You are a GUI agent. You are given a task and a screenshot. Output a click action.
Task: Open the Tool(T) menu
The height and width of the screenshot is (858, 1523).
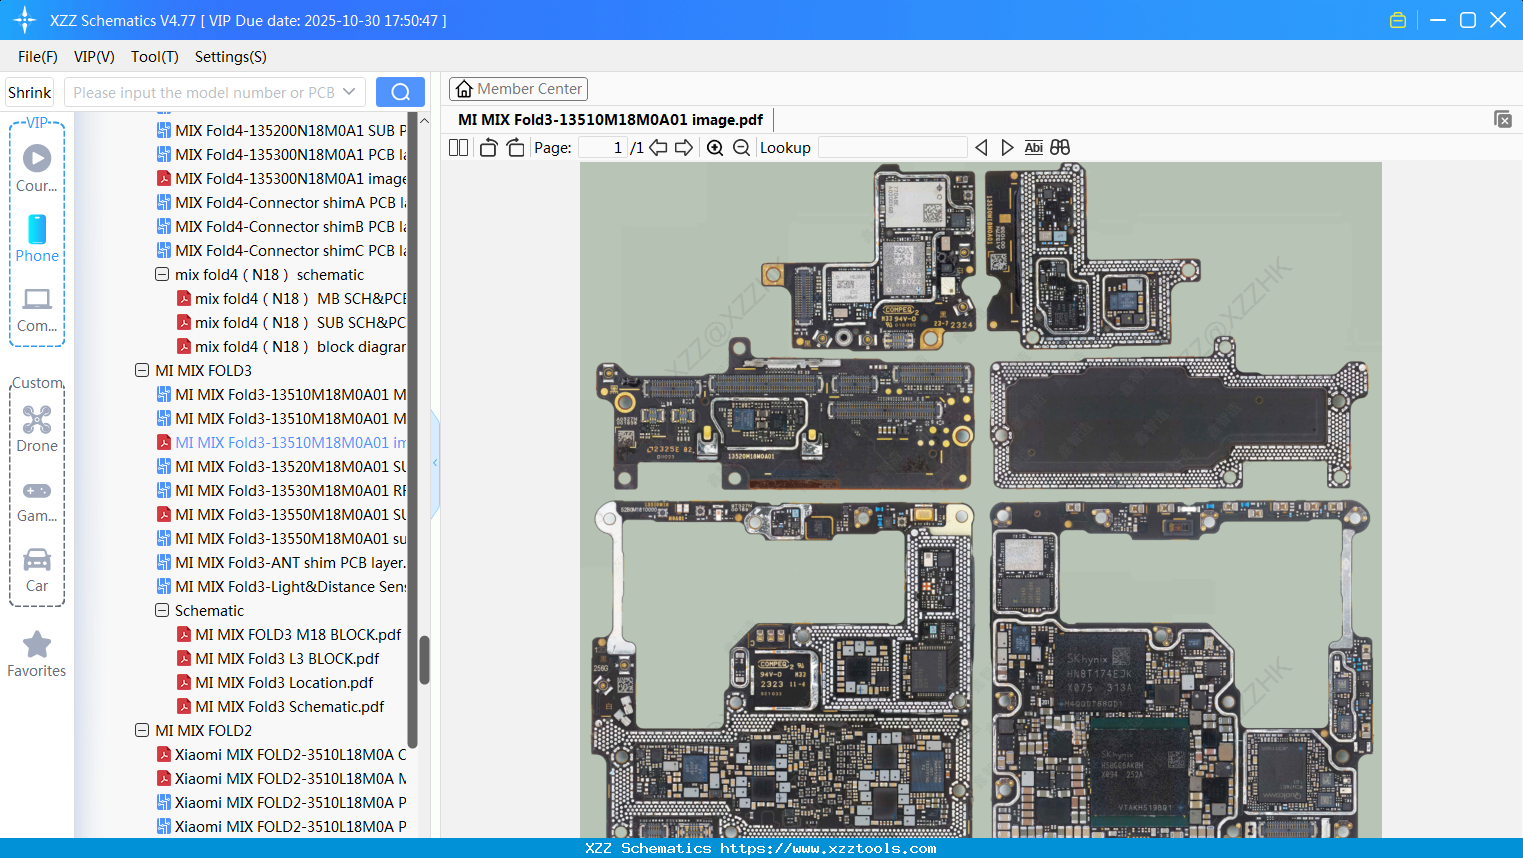[x=154, y=57]
